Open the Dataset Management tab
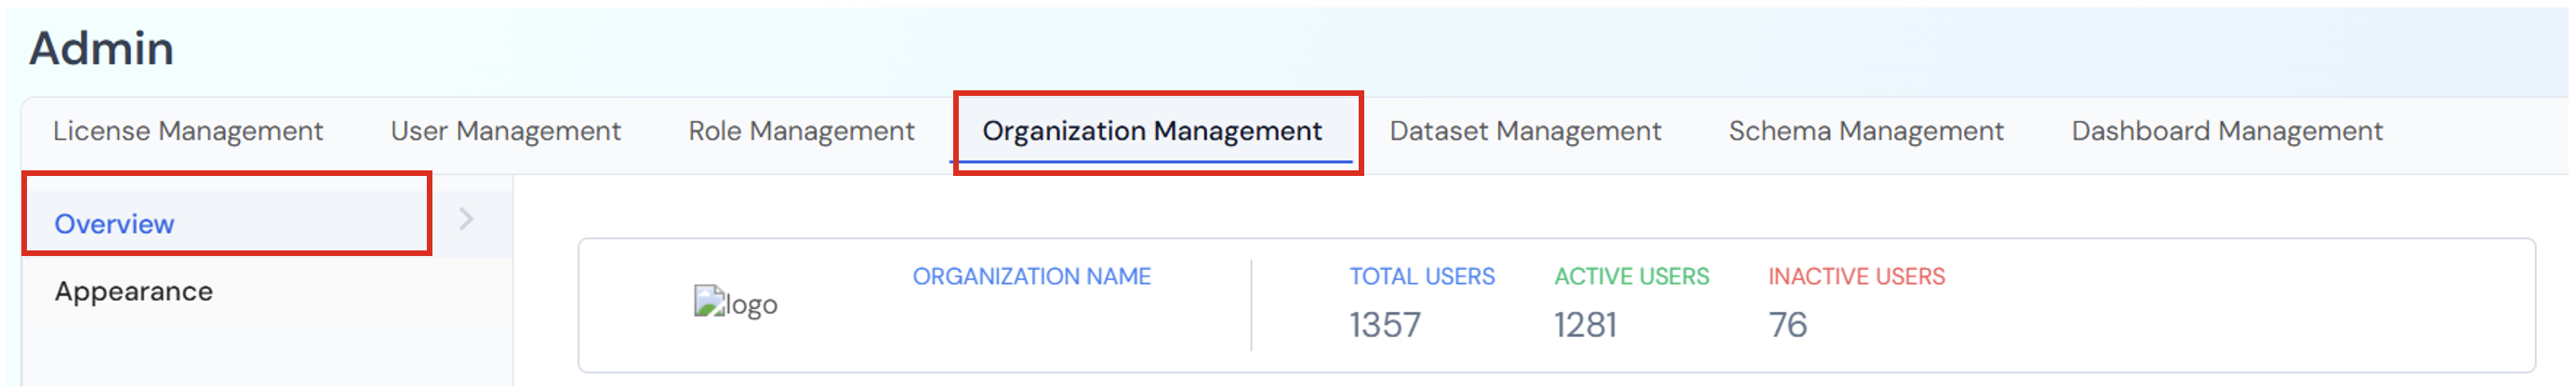The image size is (2576, 391). [1524, 131]
